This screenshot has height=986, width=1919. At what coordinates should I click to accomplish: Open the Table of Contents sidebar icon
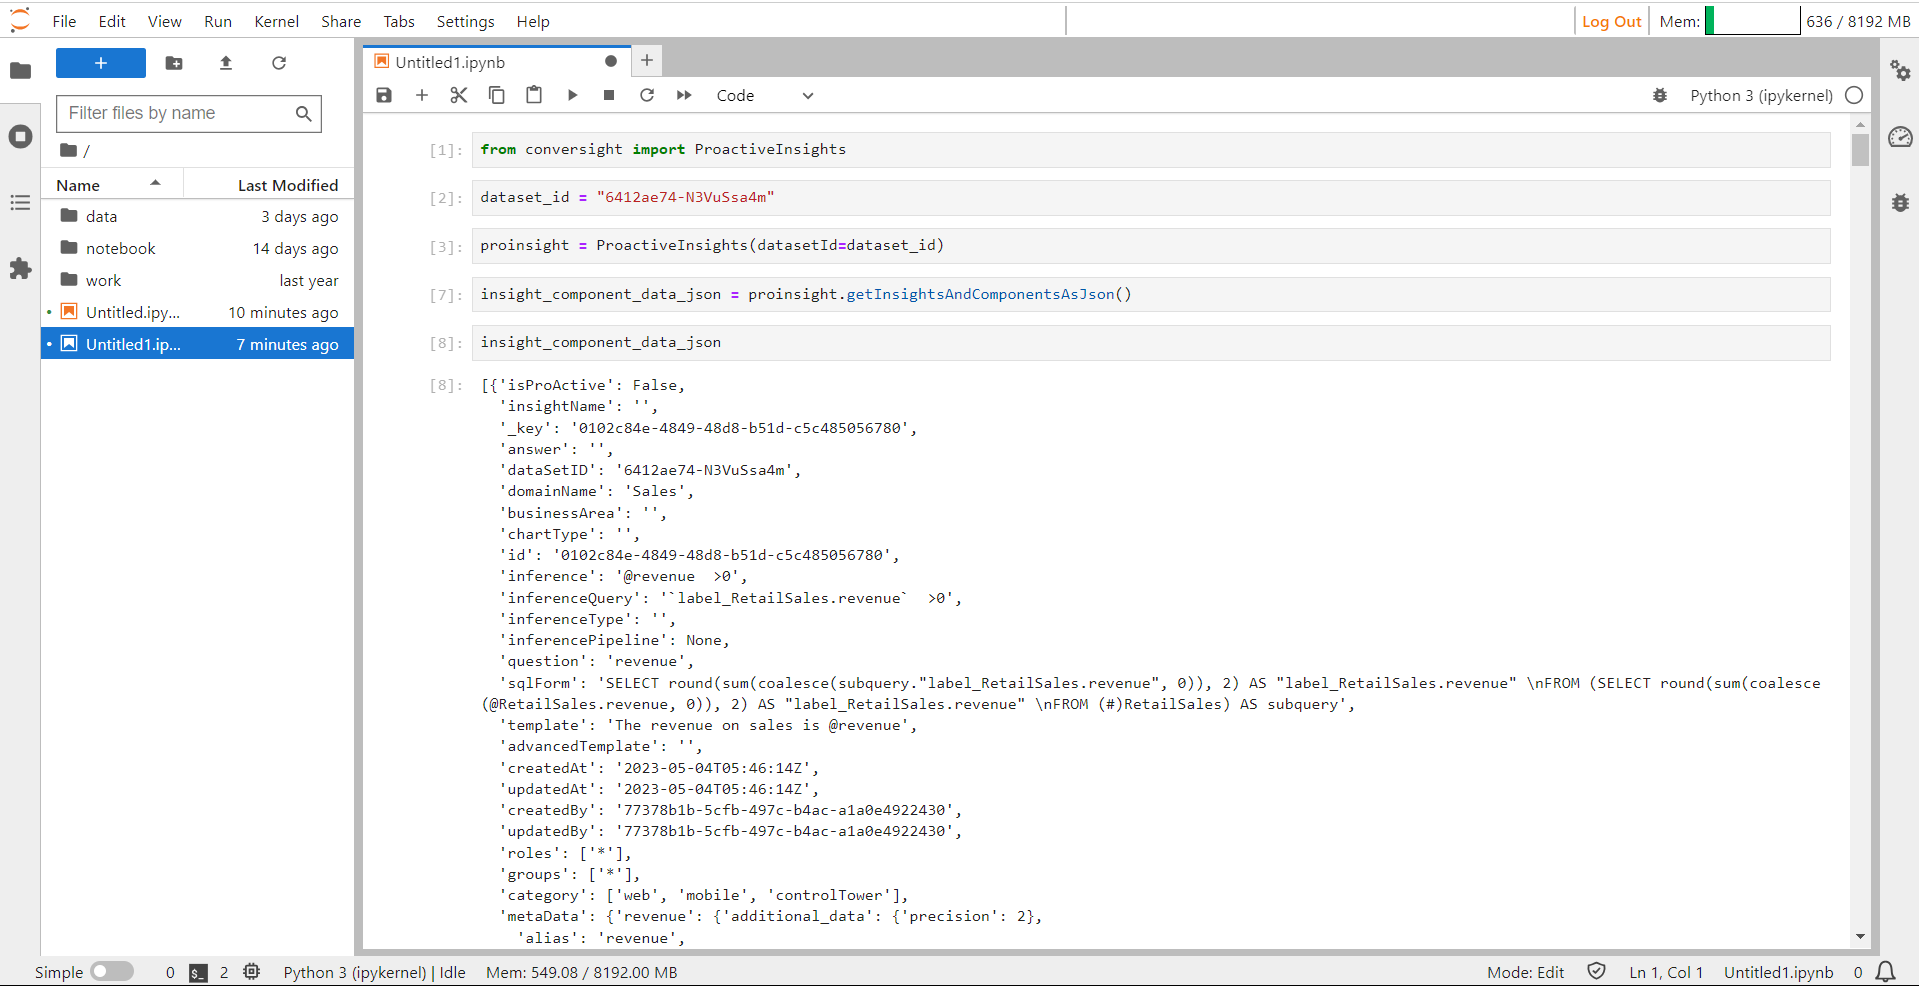(x=20, y=203)
